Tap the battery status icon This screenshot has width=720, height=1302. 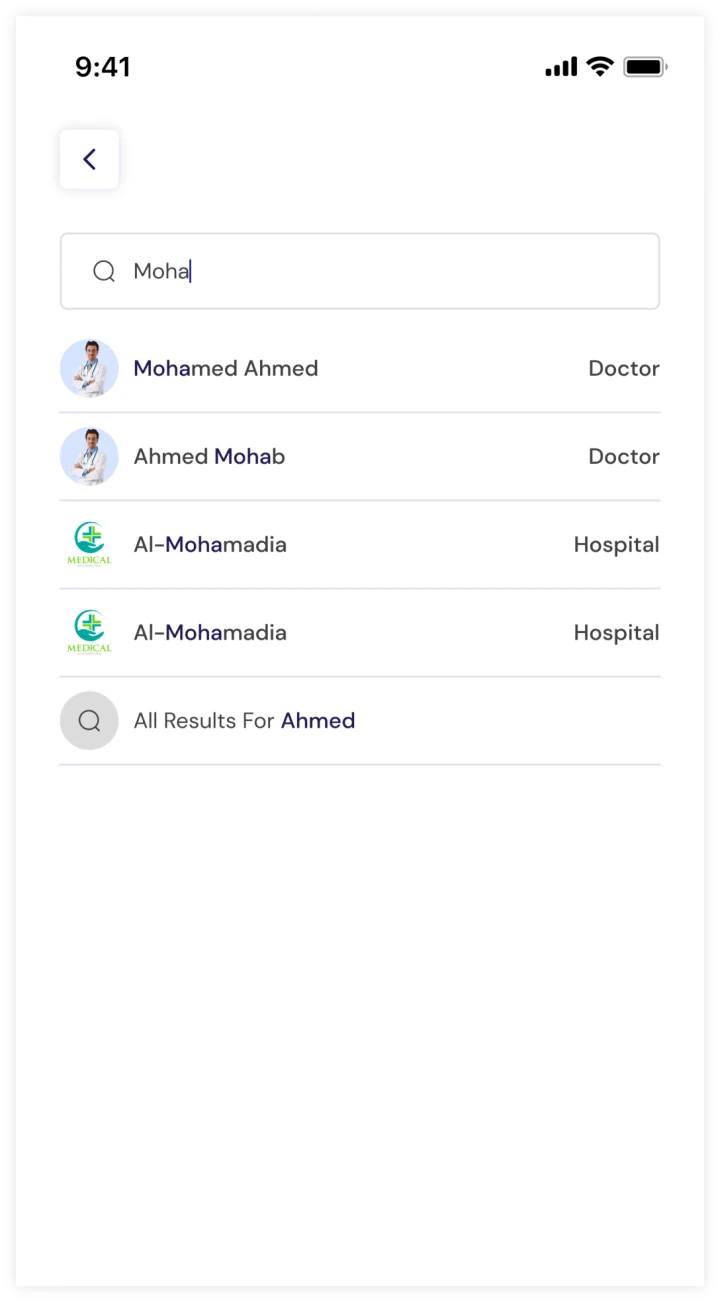point(645,67)
